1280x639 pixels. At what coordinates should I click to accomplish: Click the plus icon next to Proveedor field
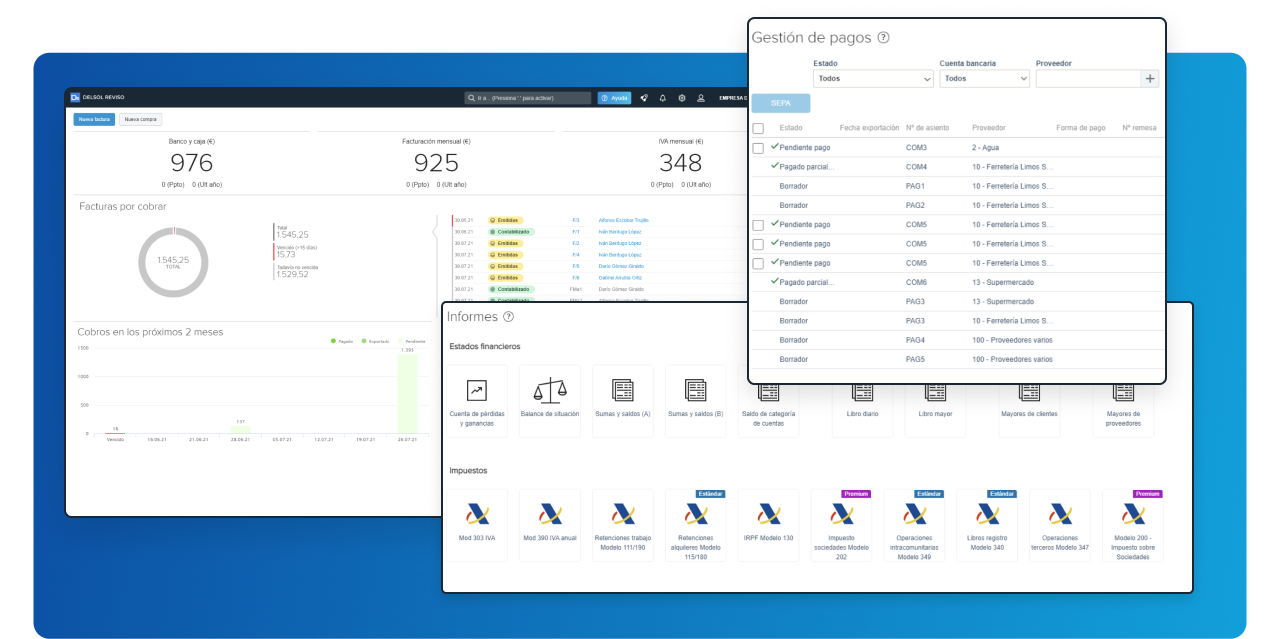pos(1149,78)
